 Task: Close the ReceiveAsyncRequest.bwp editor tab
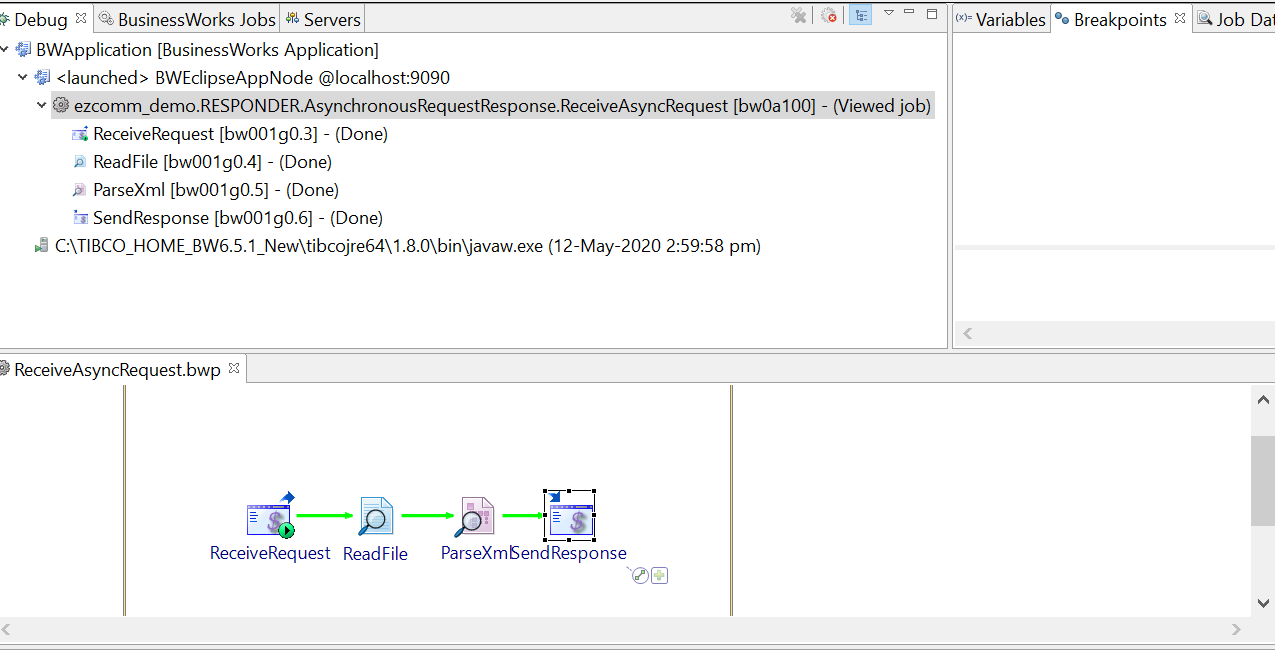234,369
